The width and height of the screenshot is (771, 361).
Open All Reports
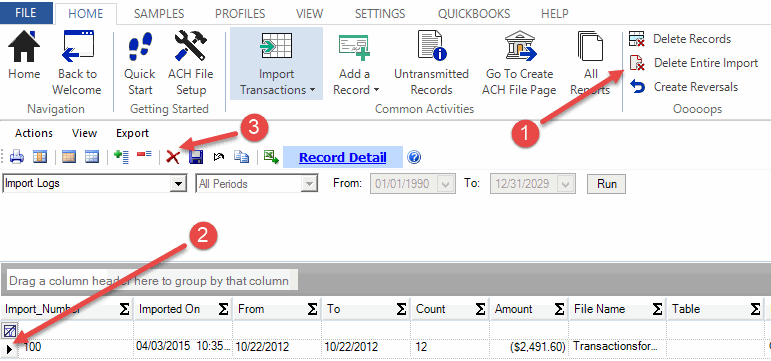pos(590,63)
